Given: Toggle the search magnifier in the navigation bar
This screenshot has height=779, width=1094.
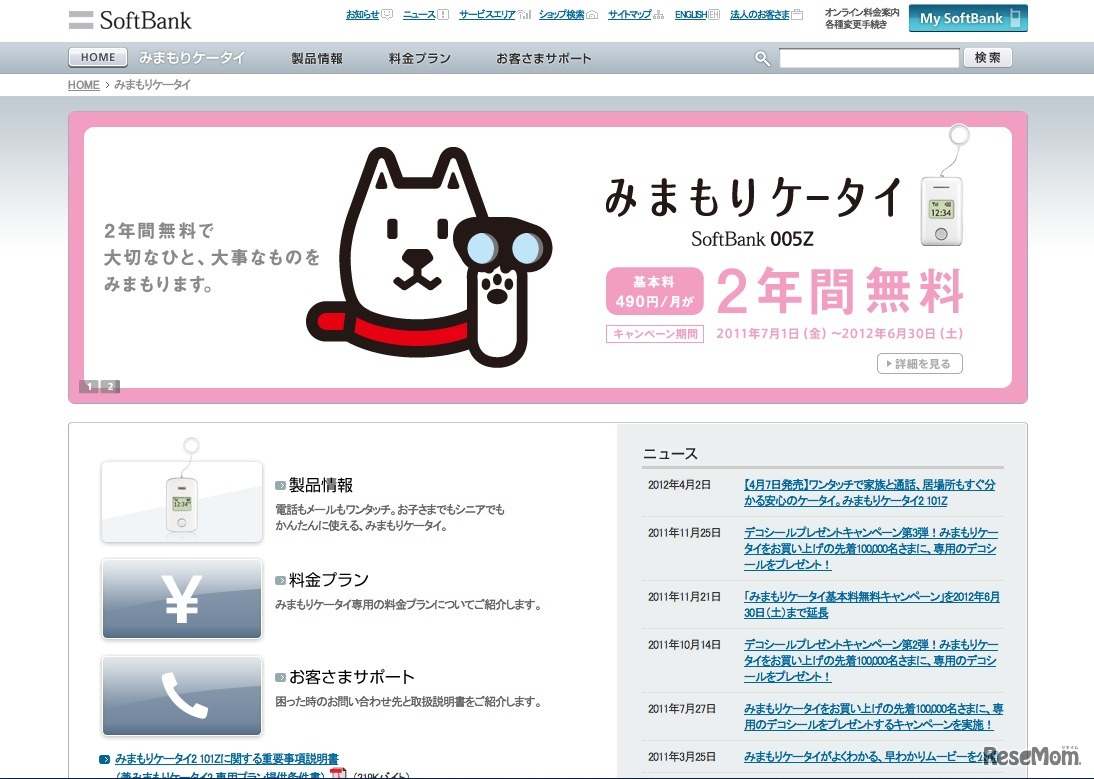Looking at the screenshot, I should point(762,58).
